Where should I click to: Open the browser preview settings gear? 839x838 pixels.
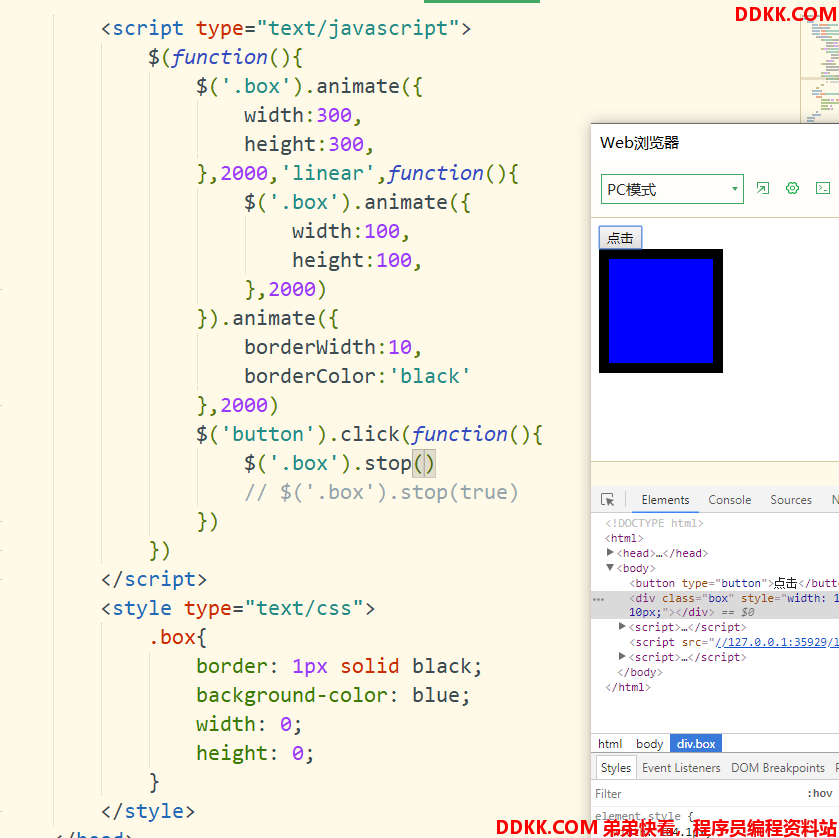792,188
